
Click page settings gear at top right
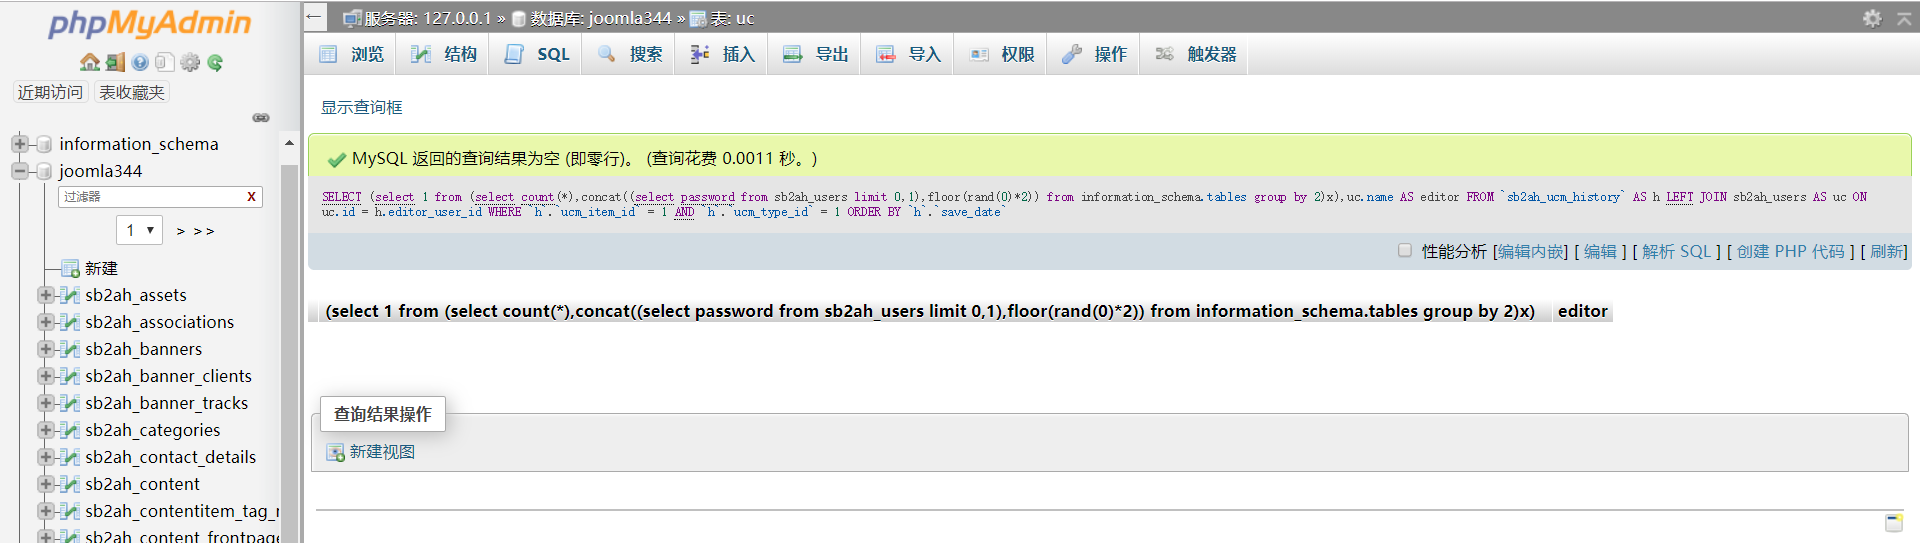point(1872,18)
